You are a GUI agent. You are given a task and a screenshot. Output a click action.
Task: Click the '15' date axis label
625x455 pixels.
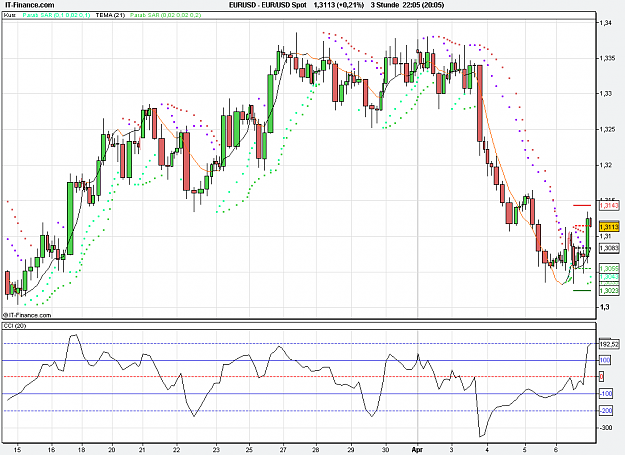17,449
